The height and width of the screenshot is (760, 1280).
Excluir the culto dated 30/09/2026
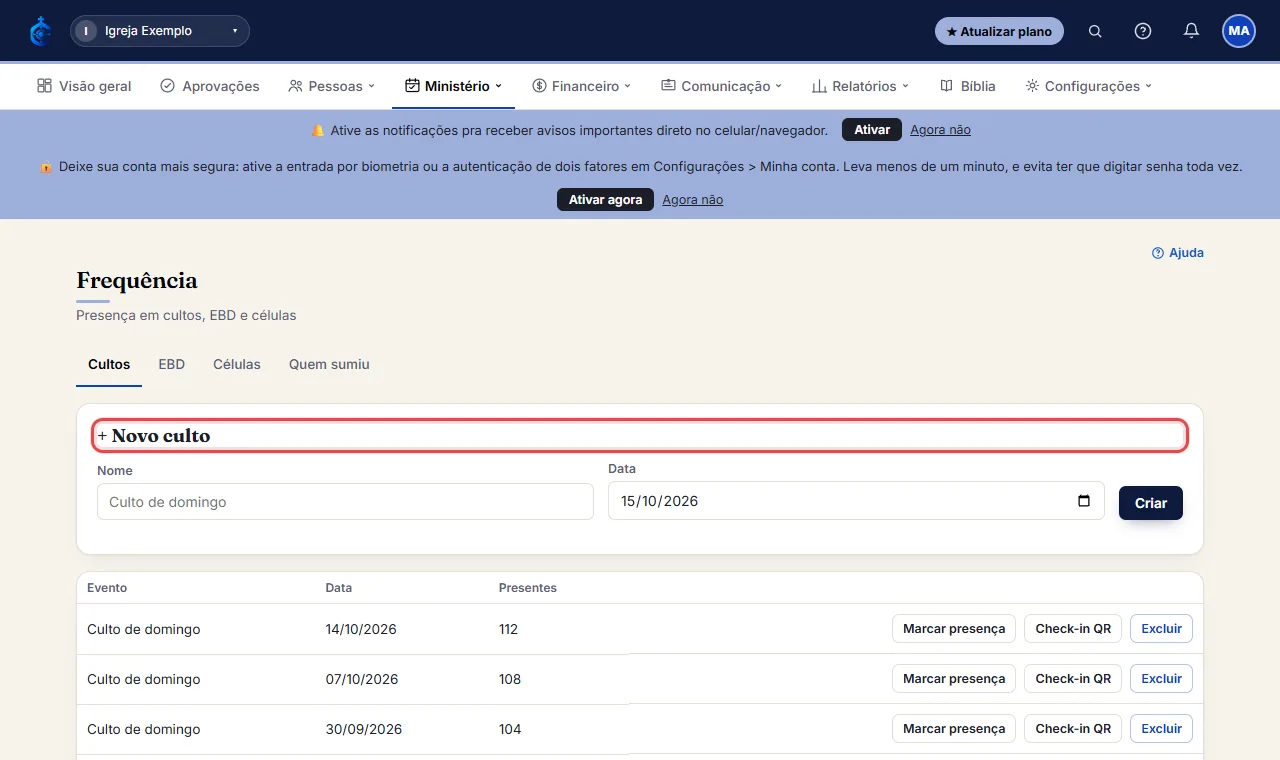pos(1161,729)
